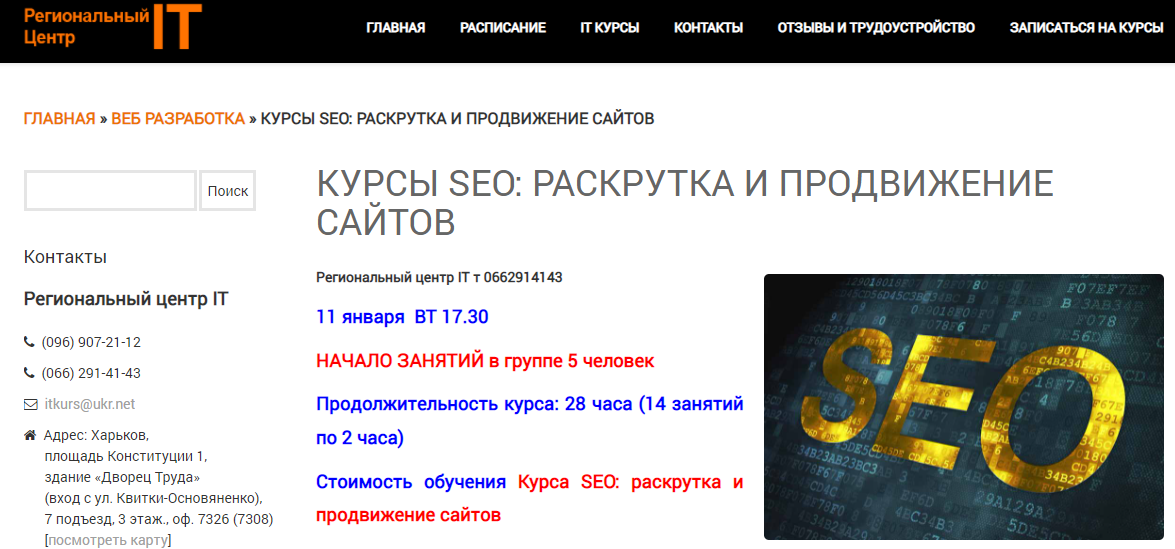Follow the ВЕБ РАЗРАБОТКА breadcrumb link
The height and width of the screenshot is (549, 1175).
(178, 119)
